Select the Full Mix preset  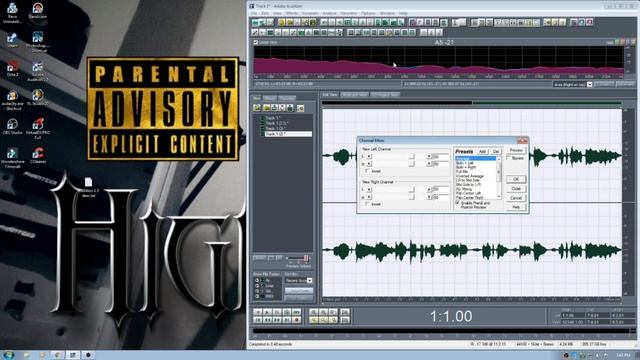tap(462, 171)
